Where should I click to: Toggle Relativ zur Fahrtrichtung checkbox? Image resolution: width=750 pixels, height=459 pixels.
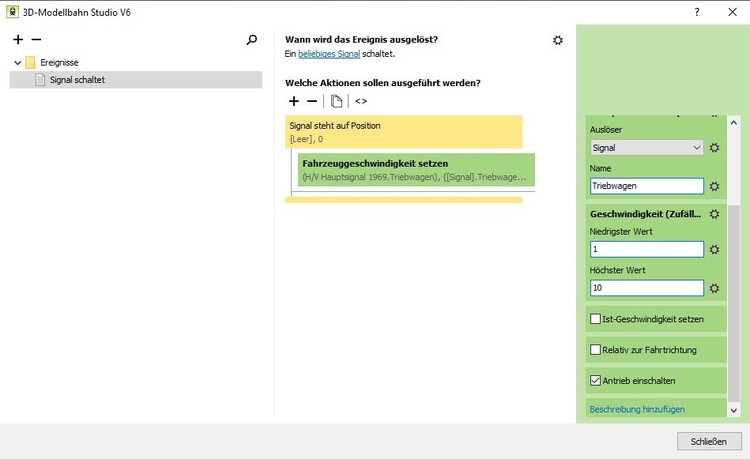(596, 350)
